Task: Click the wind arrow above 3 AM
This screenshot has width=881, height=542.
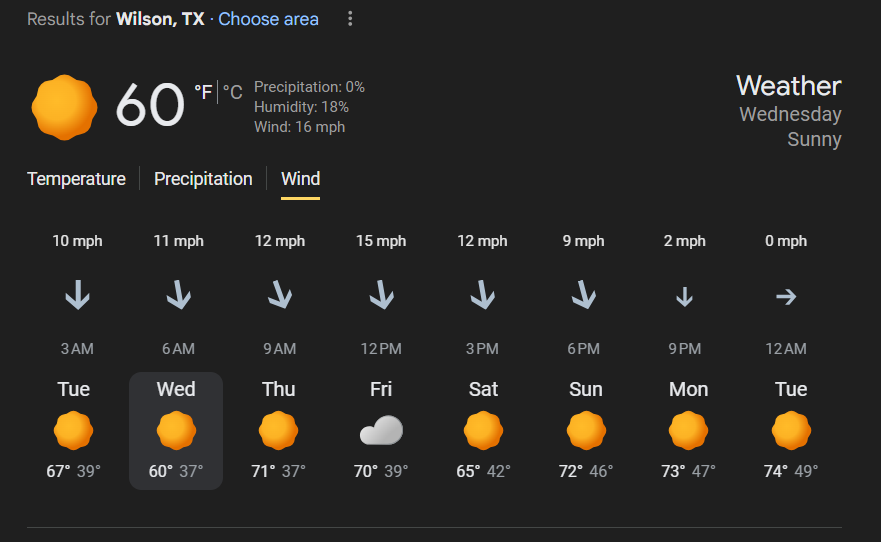Action: click(77, 295)
